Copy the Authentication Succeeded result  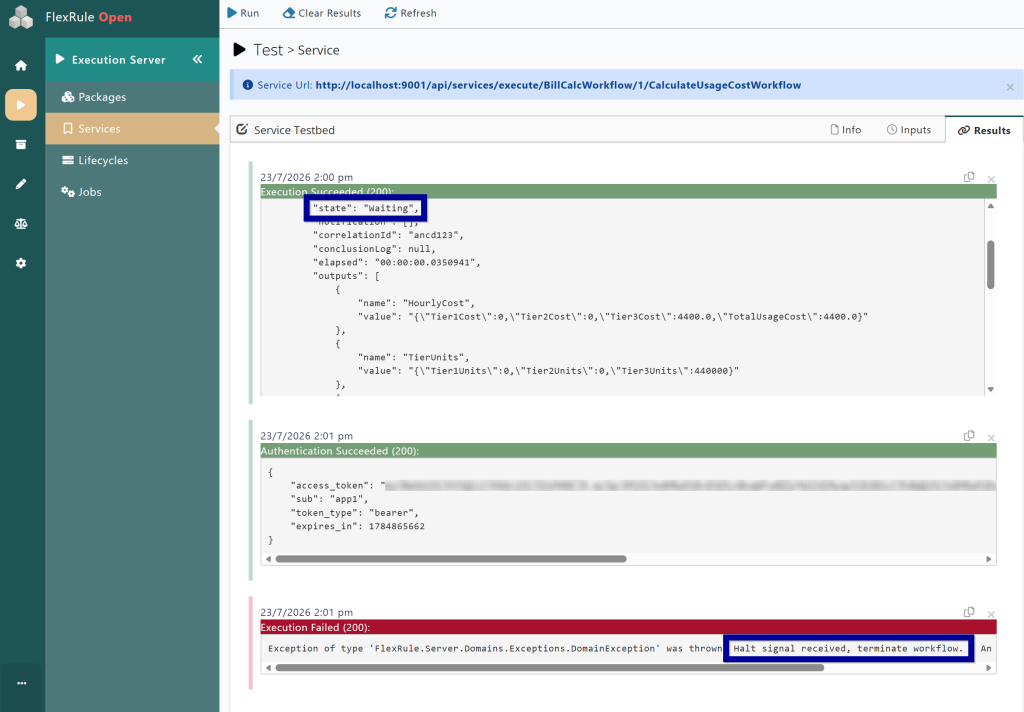point(969,436)
